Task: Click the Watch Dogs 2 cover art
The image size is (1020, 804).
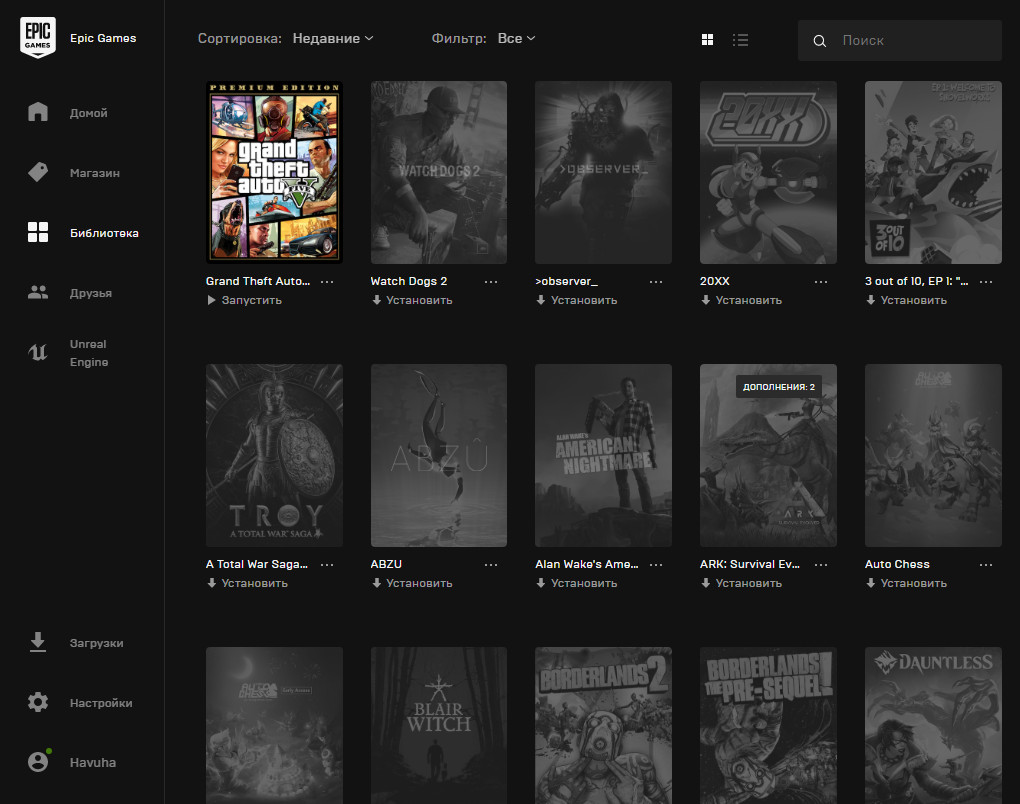Action: [x=438, y=172]
